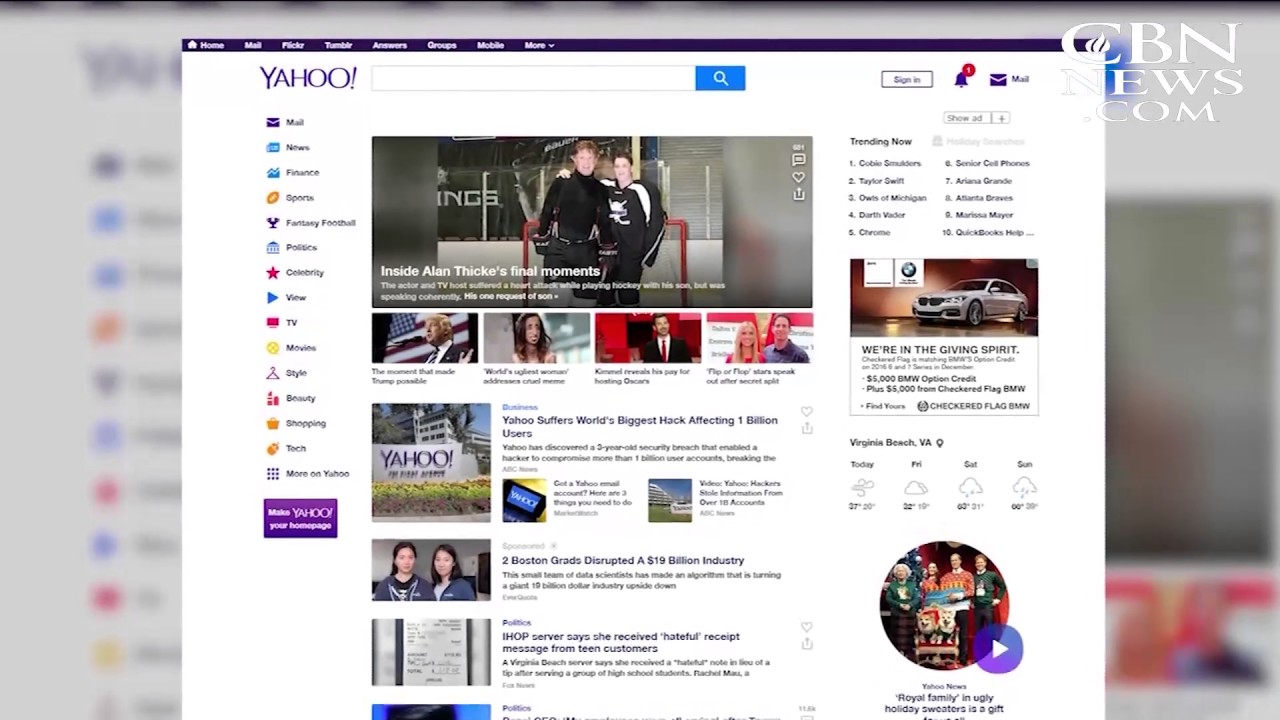Click Make Yahoo your homepage button
The height and width of the screenshot is (720, 1280).
(300, 518)
